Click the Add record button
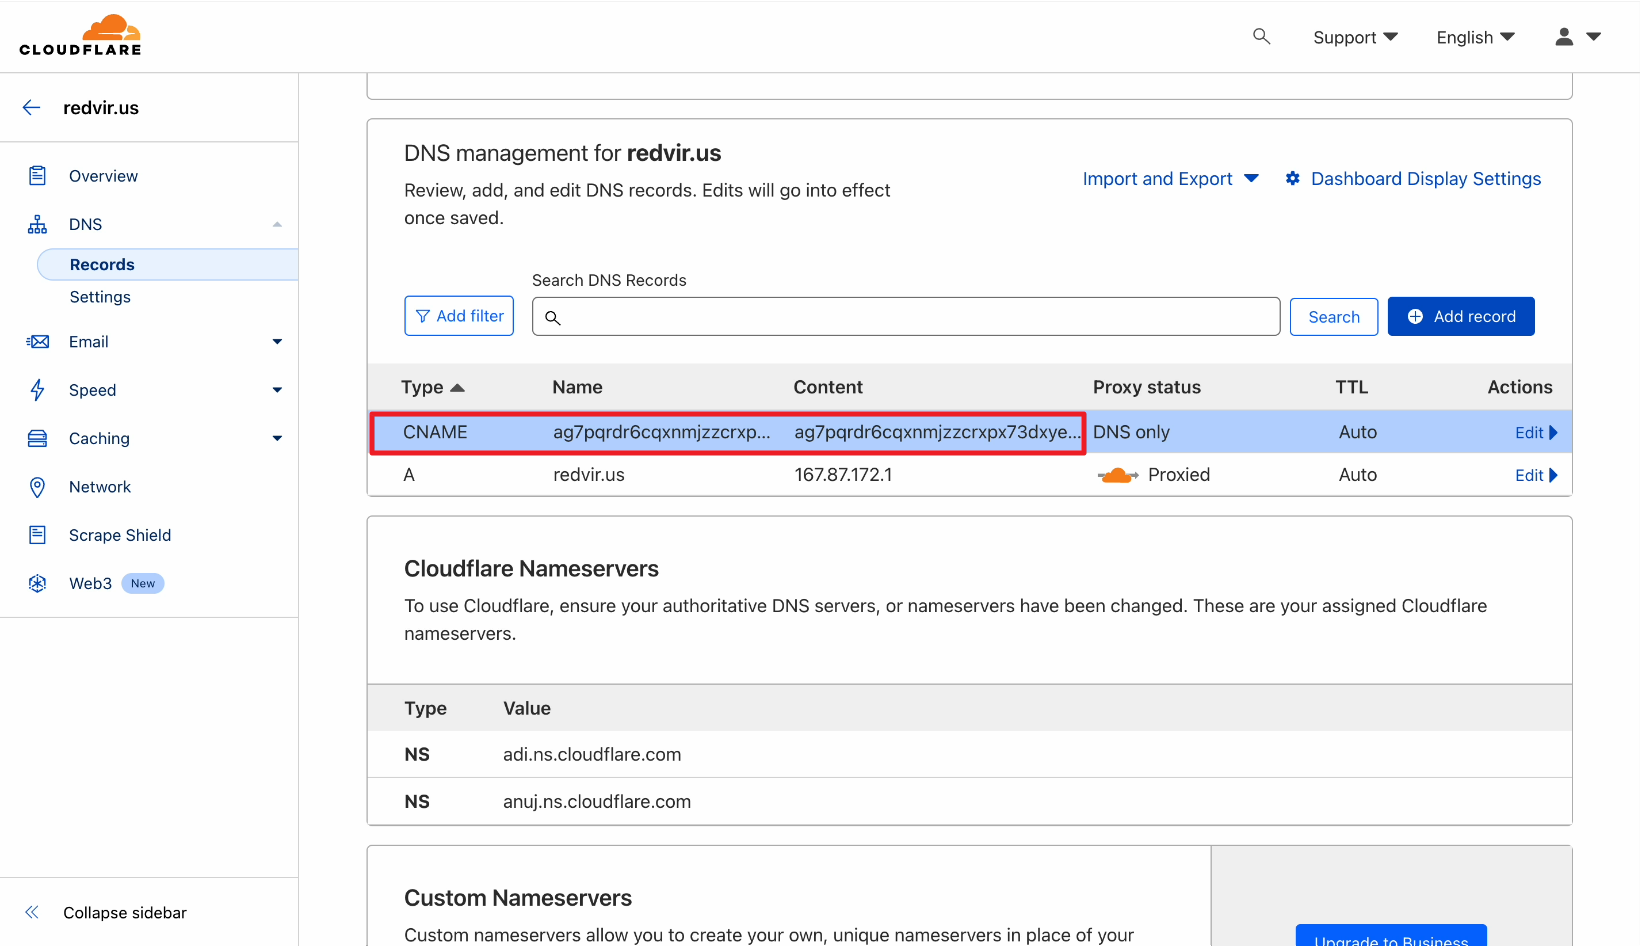Viewport: 1640px width, 946px height. (x=1460, y=317)
